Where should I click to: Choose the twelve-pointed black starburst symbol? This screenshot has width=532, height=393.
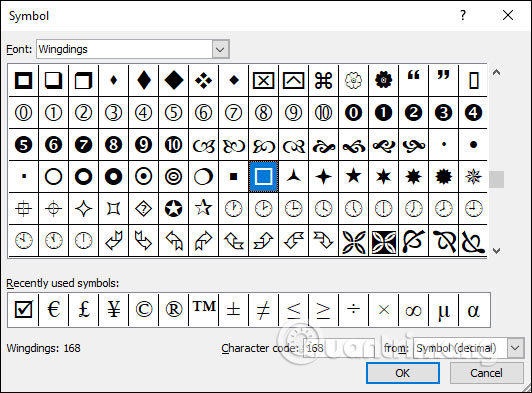tap(443, 176)
